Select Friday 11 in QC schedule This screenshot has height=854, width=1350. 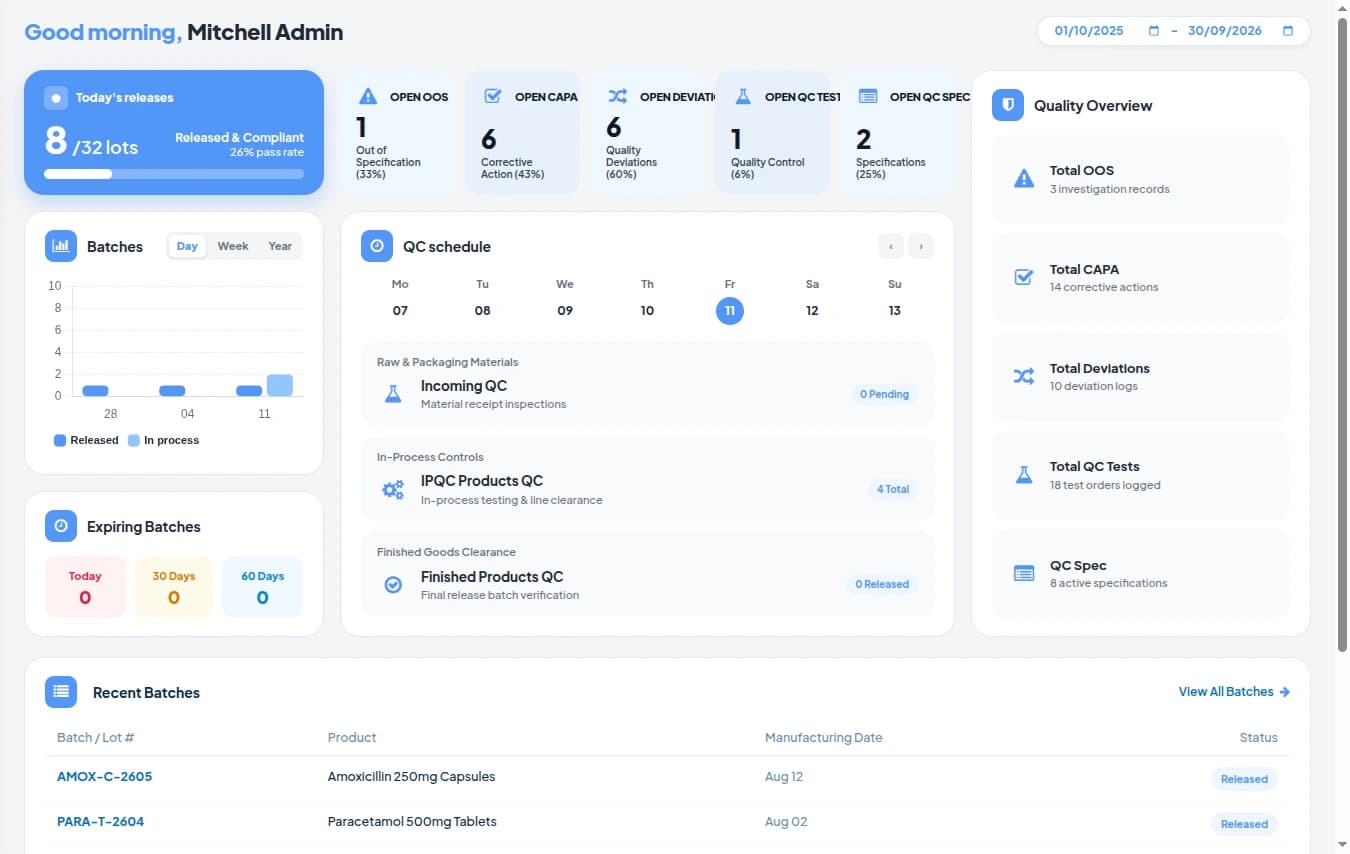coord(730,310)
